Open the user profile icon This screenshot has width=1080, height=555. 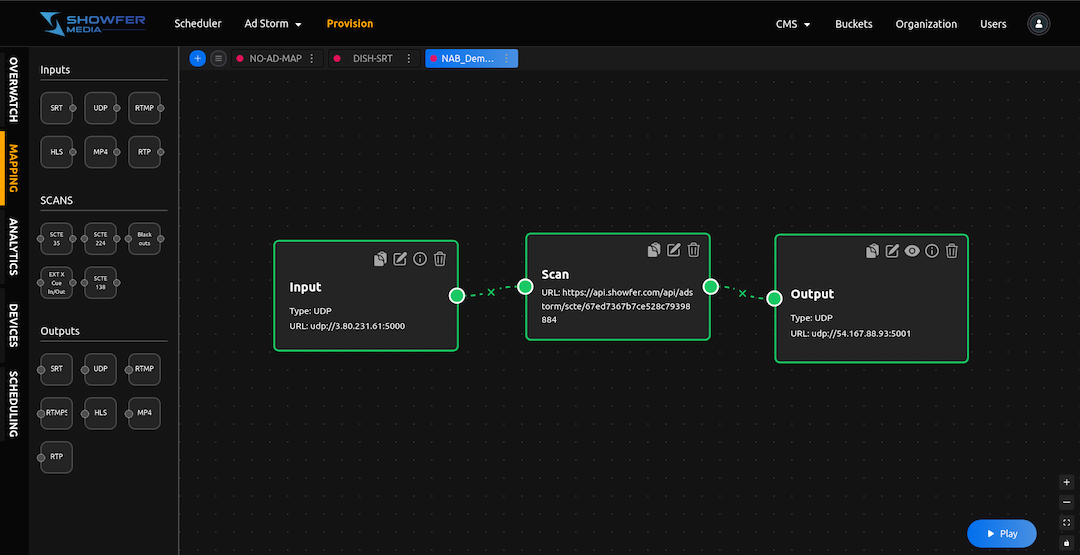[1039, 24]
